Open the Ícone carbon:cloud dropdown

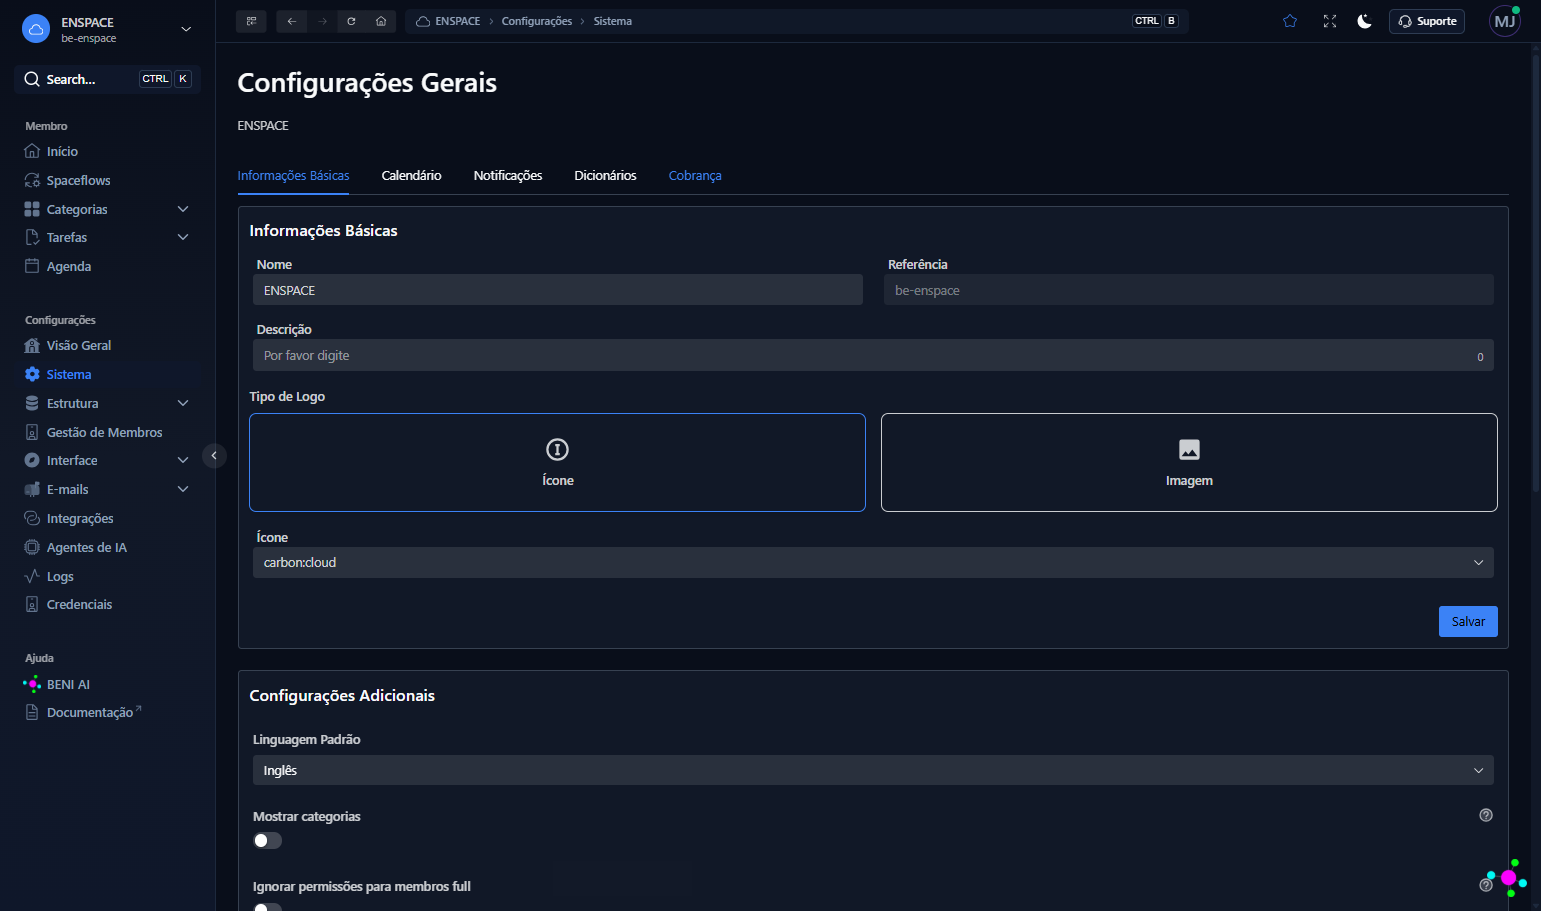[x=873, y=562]
